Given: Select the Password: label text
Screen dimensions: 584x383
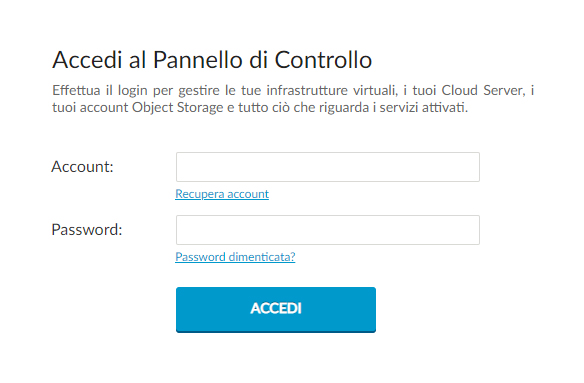Looking at the screenshot, I should (87, 230).
